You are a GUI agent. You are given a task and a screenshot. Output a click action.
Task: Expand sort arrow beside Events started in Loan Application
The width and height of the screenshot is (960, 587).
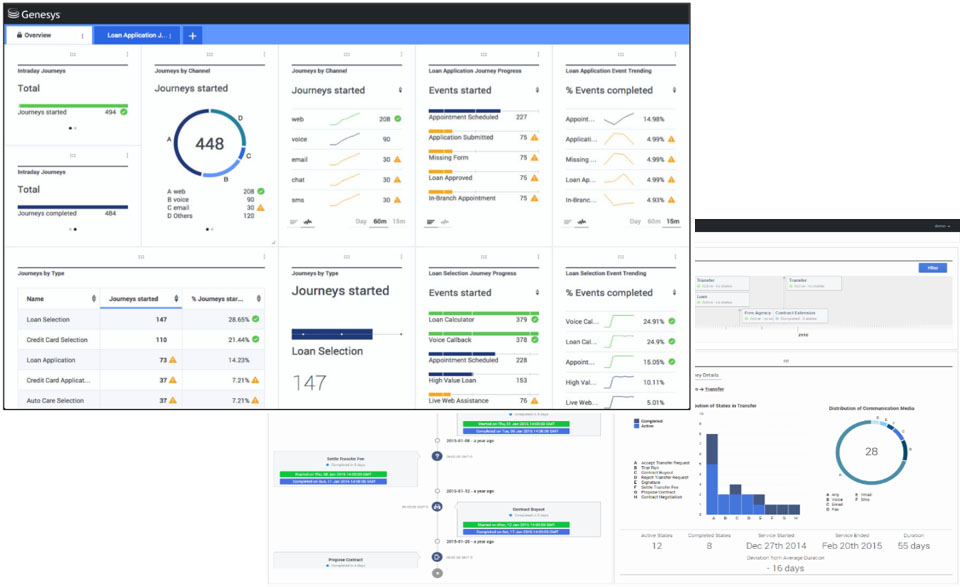coord(538,90)
